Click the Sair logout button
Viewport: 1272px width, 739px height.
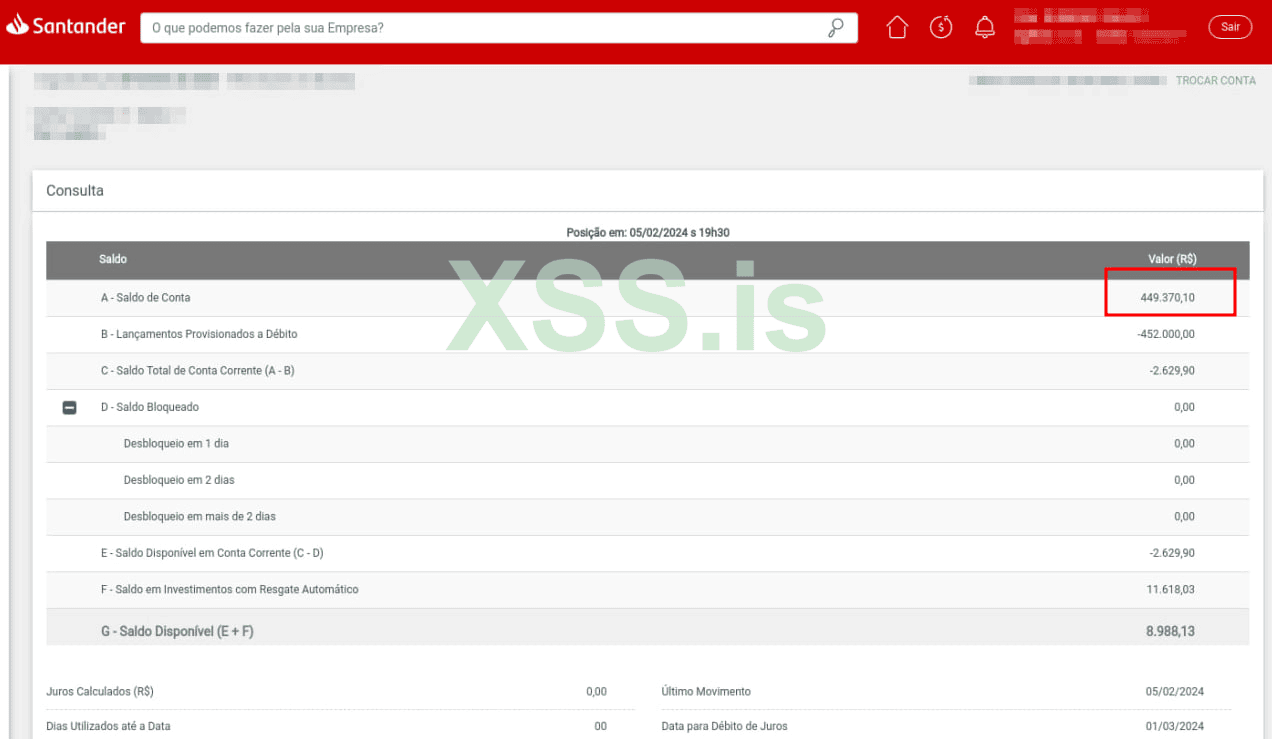tap(1230, 27)
